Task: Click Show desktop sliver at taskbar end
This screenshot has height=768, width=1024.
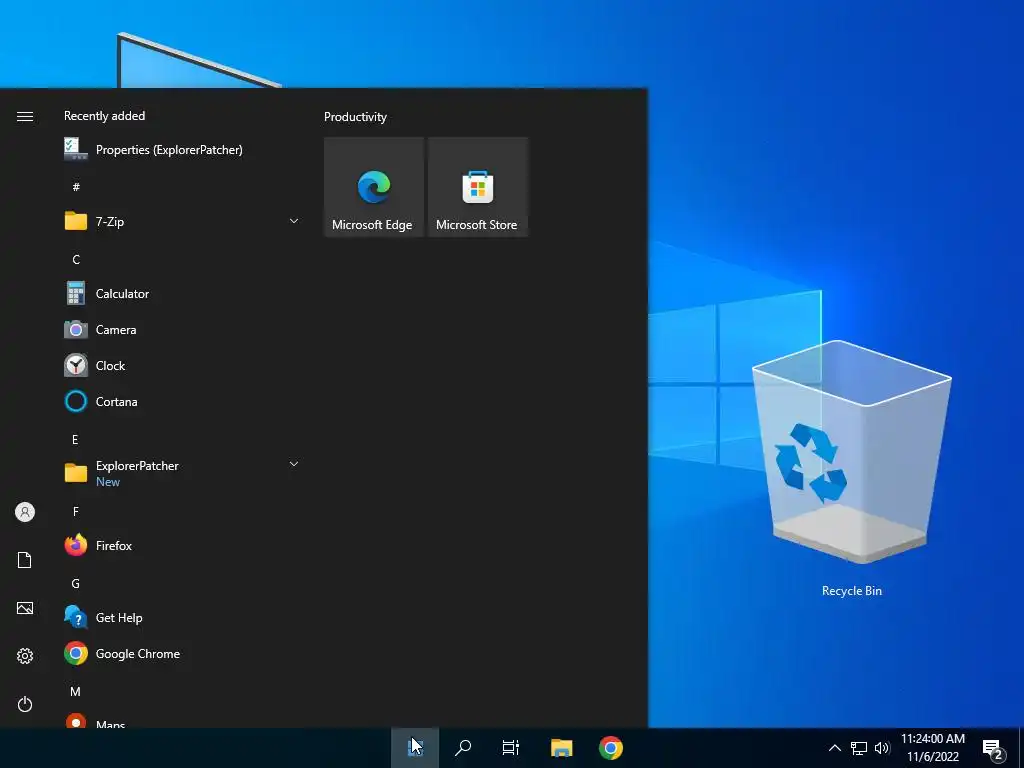Action: [1021, 748]
